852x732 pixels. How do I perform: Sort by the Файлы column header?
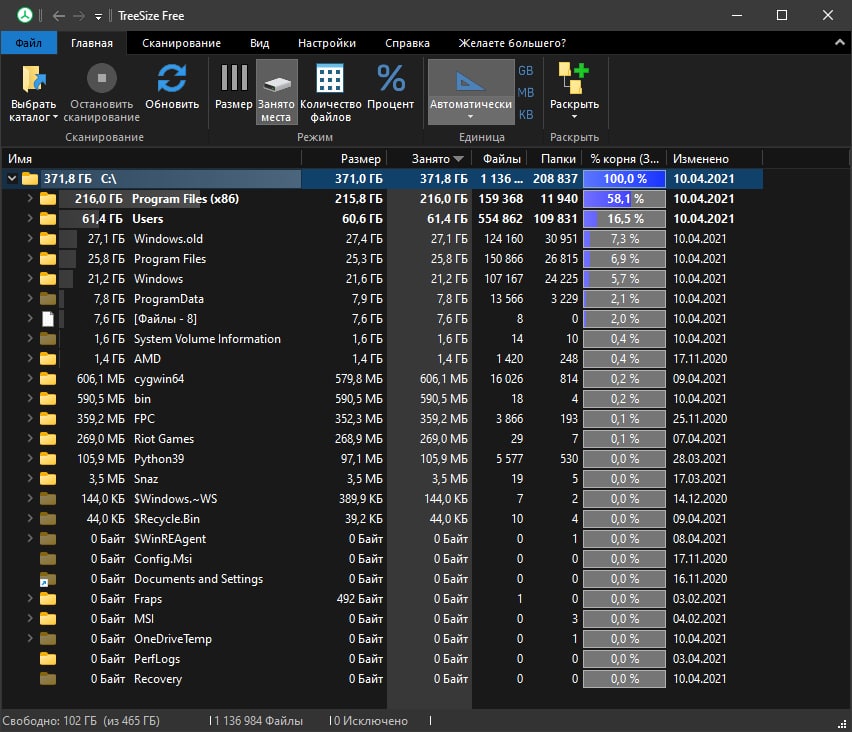pos(500,159)
